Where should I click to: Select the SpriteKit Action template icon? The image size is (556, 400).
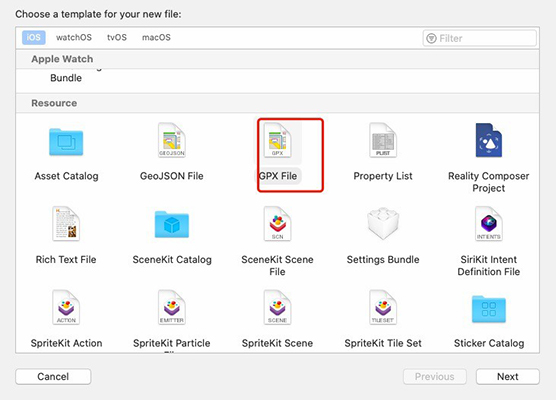click(66, 307)
